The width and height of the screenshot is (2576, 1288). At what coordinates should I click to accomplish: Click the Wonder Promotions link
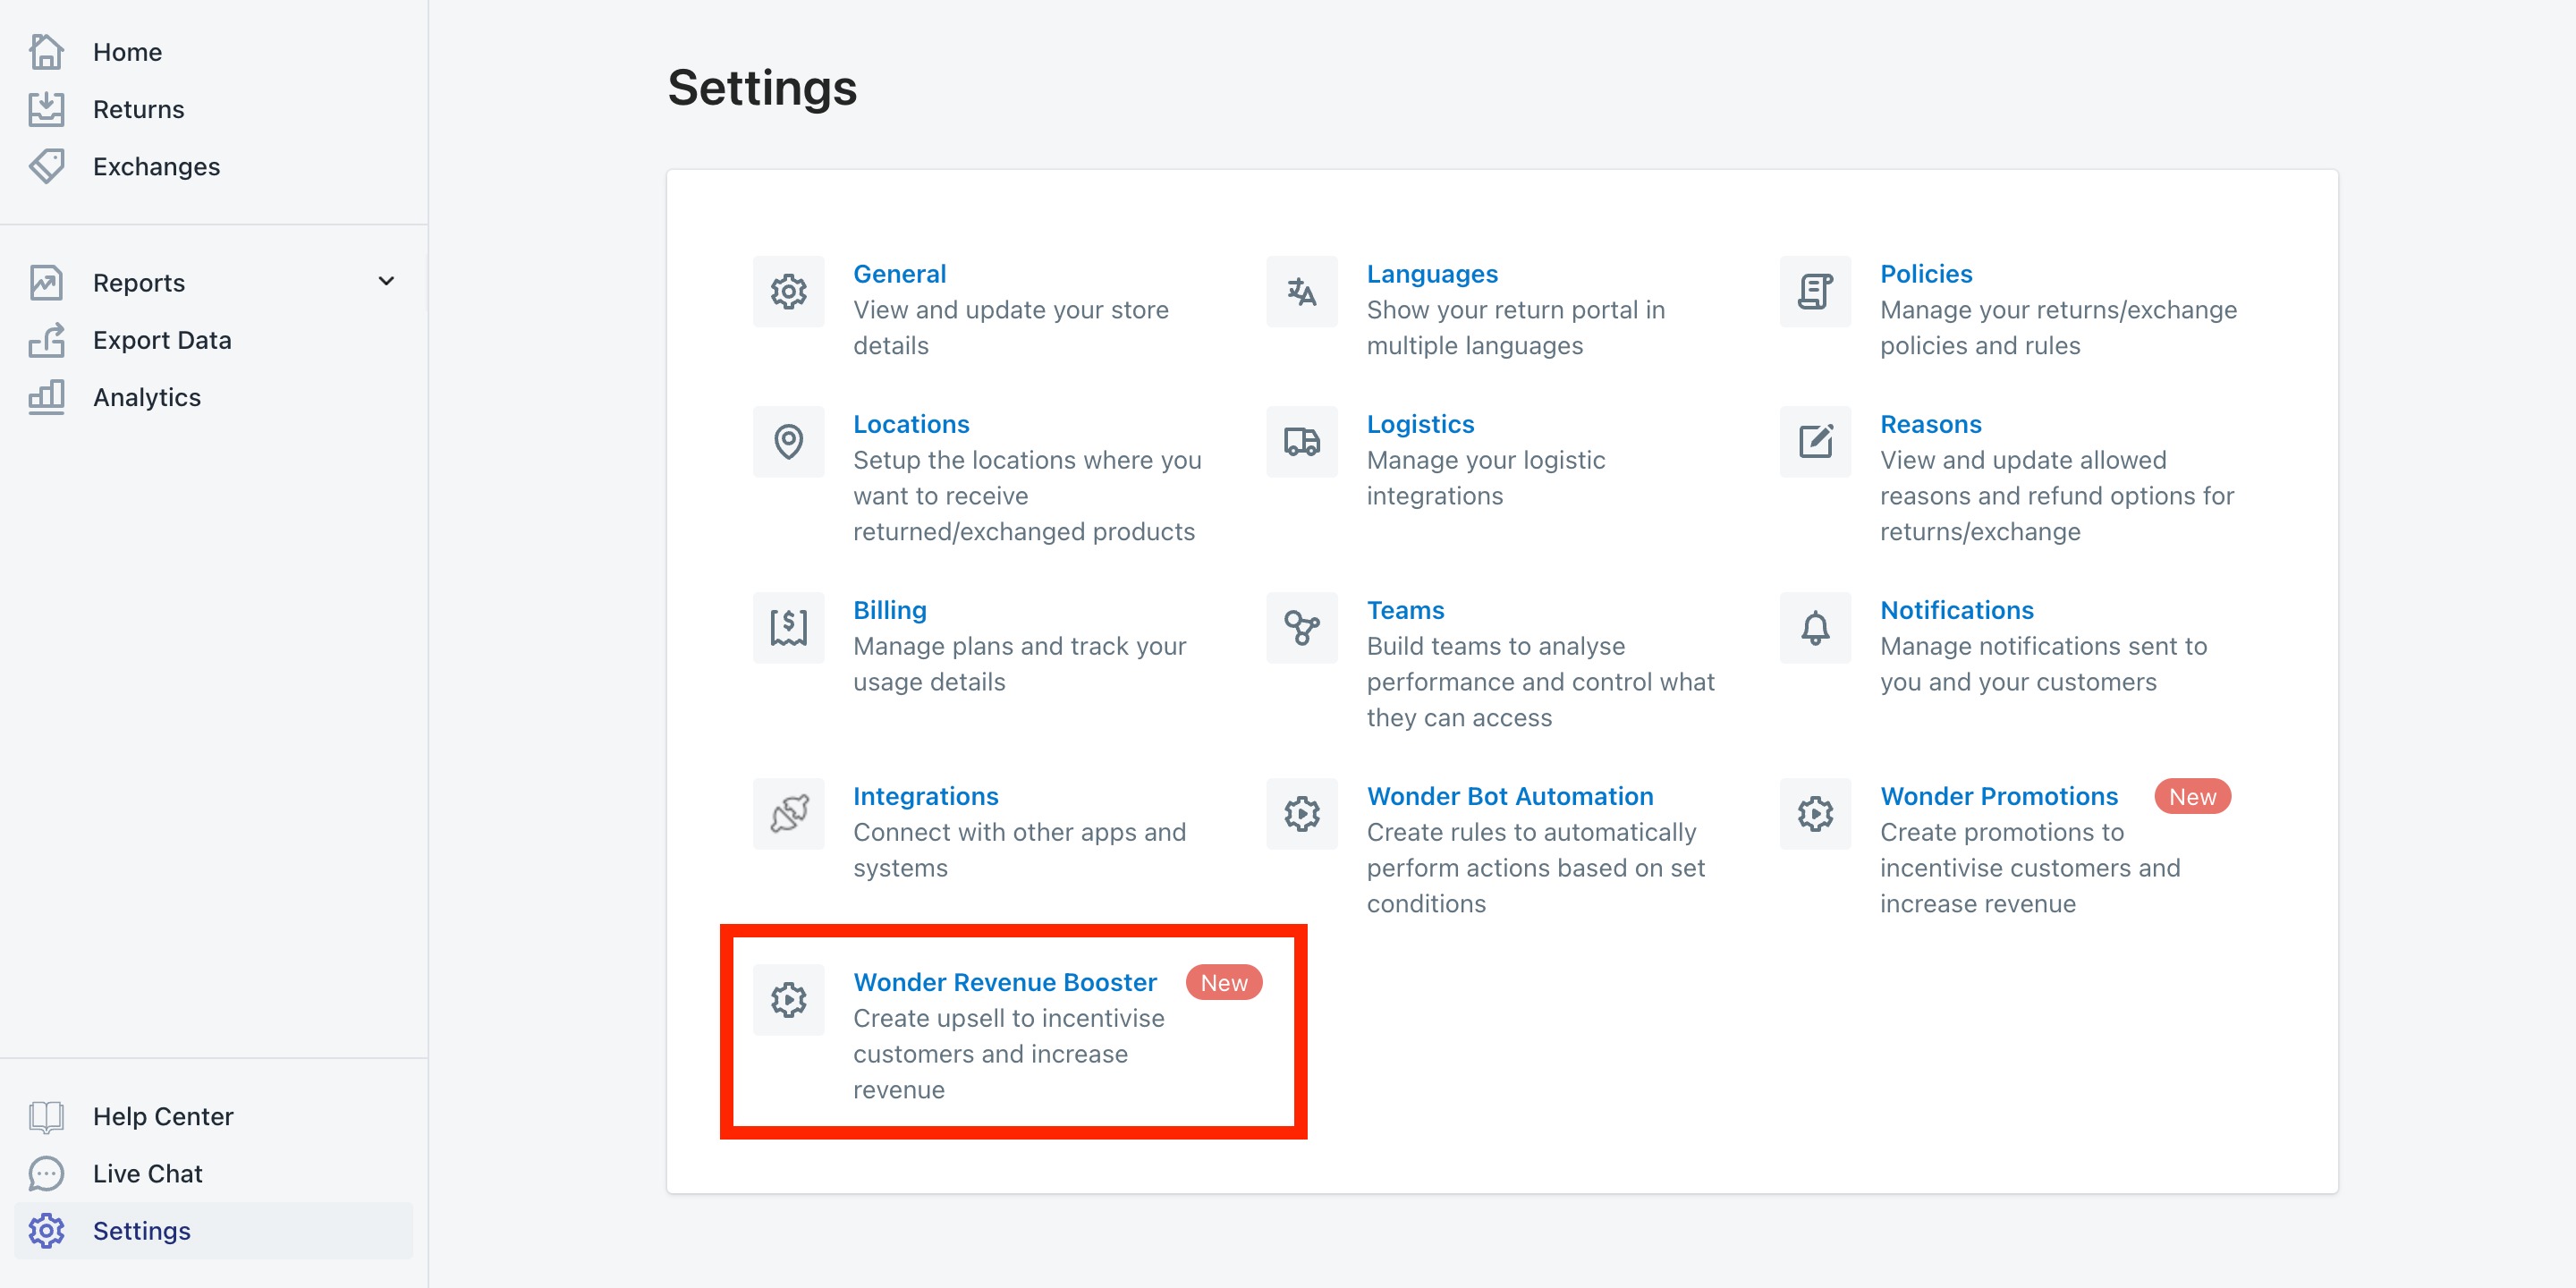coord(1998,796)
